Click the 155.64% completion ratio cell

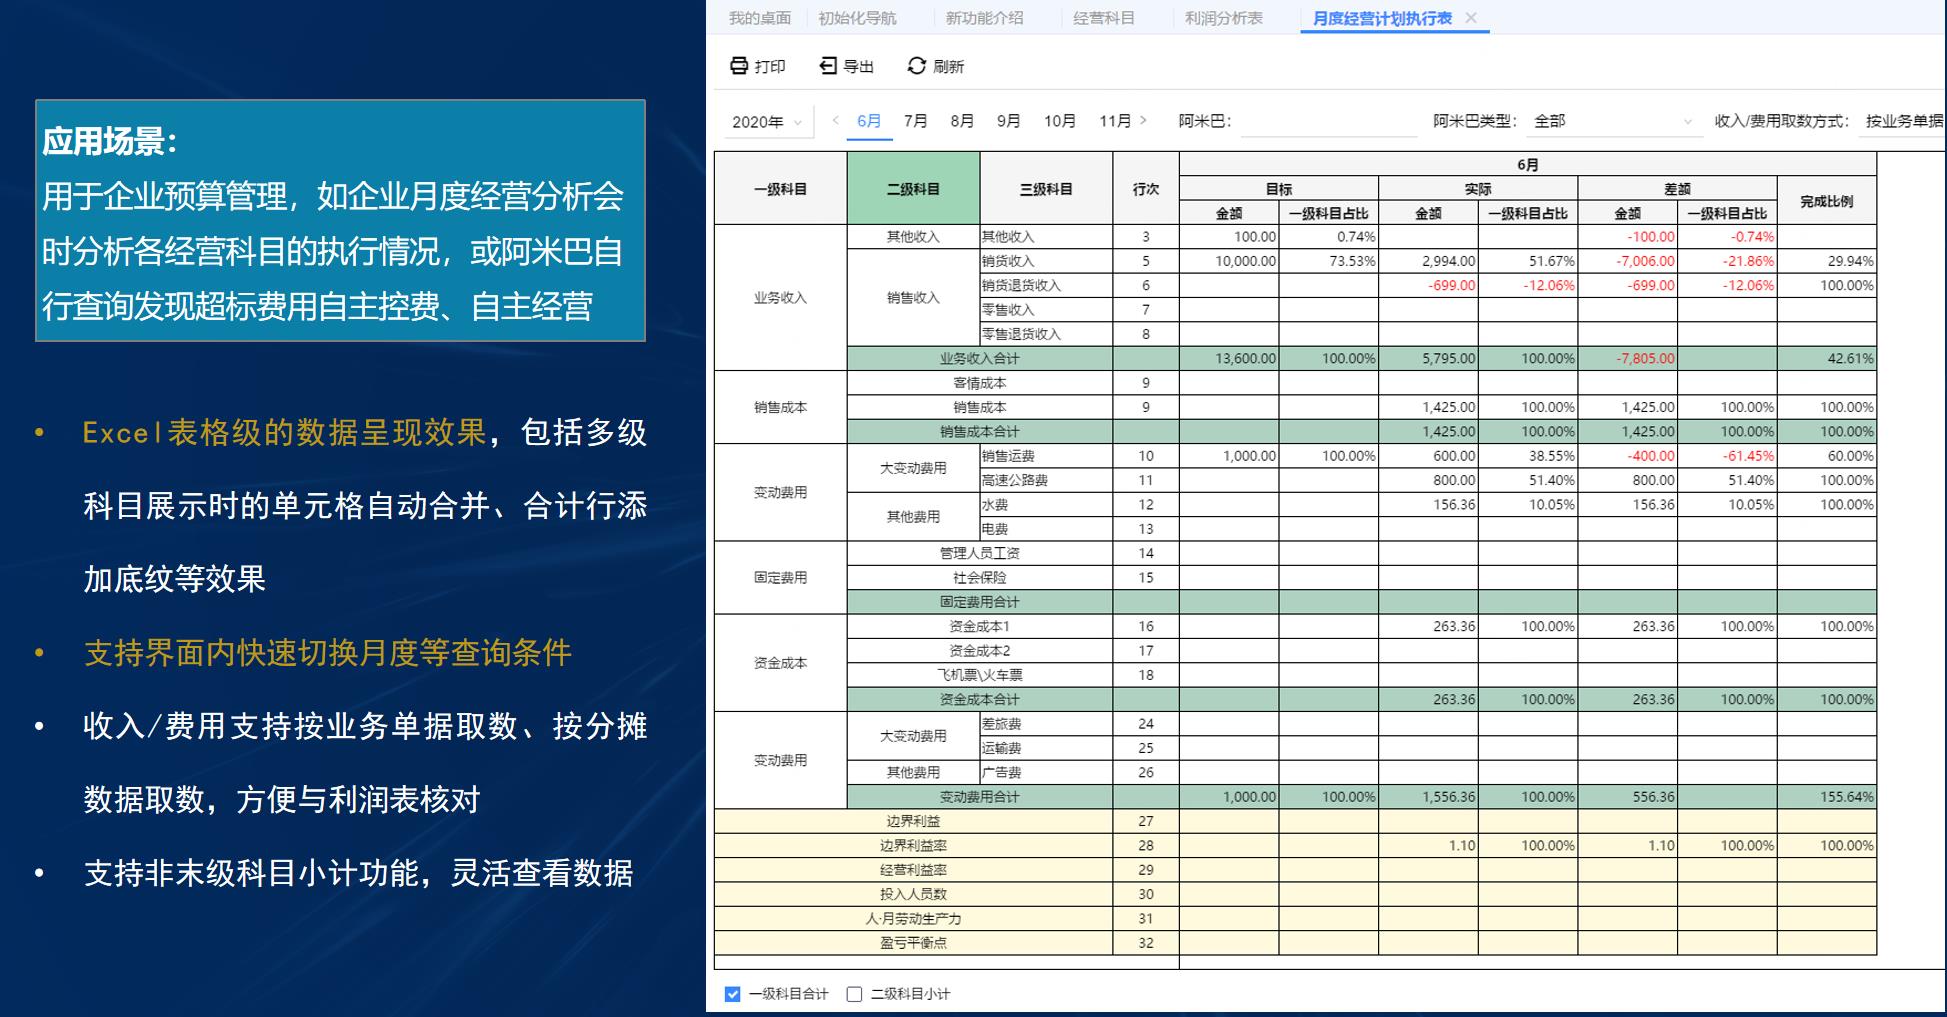1827,797
